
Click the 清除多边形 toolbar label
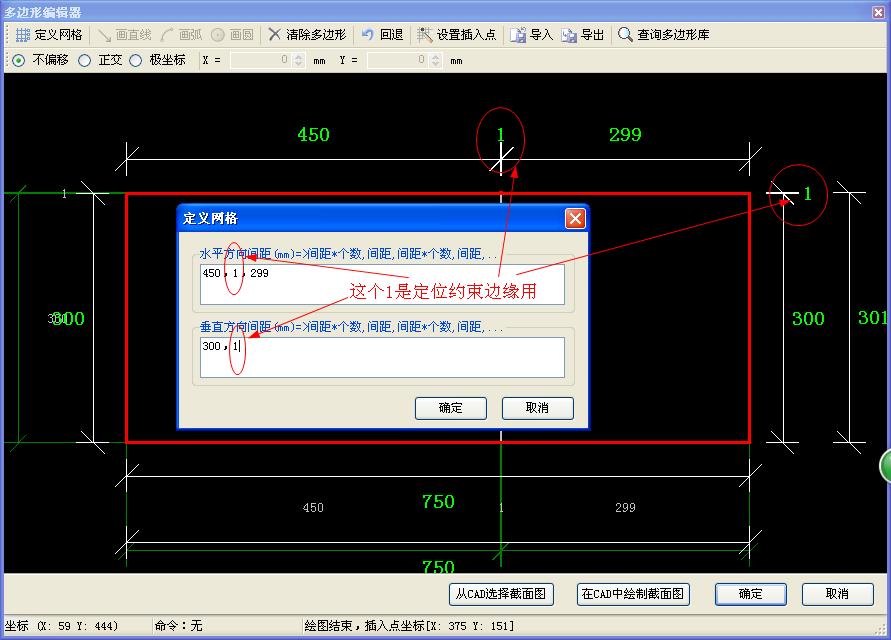(x=316, y=35)
